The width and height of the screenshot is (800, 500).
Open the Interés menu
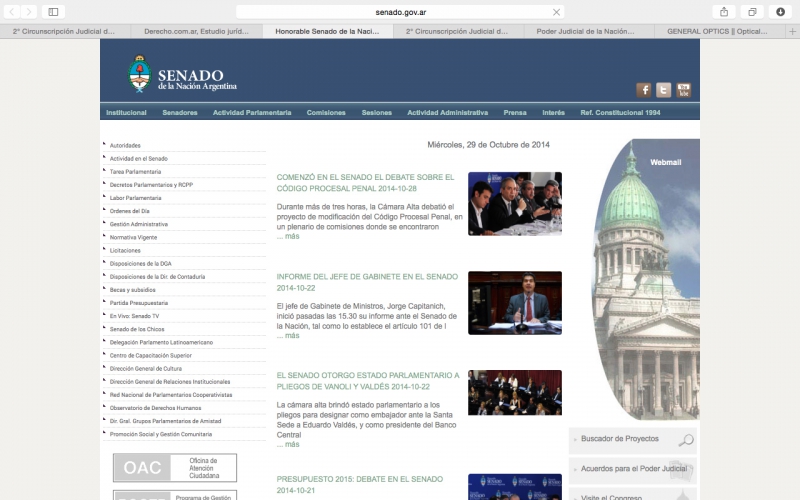[x=554, y=113]
